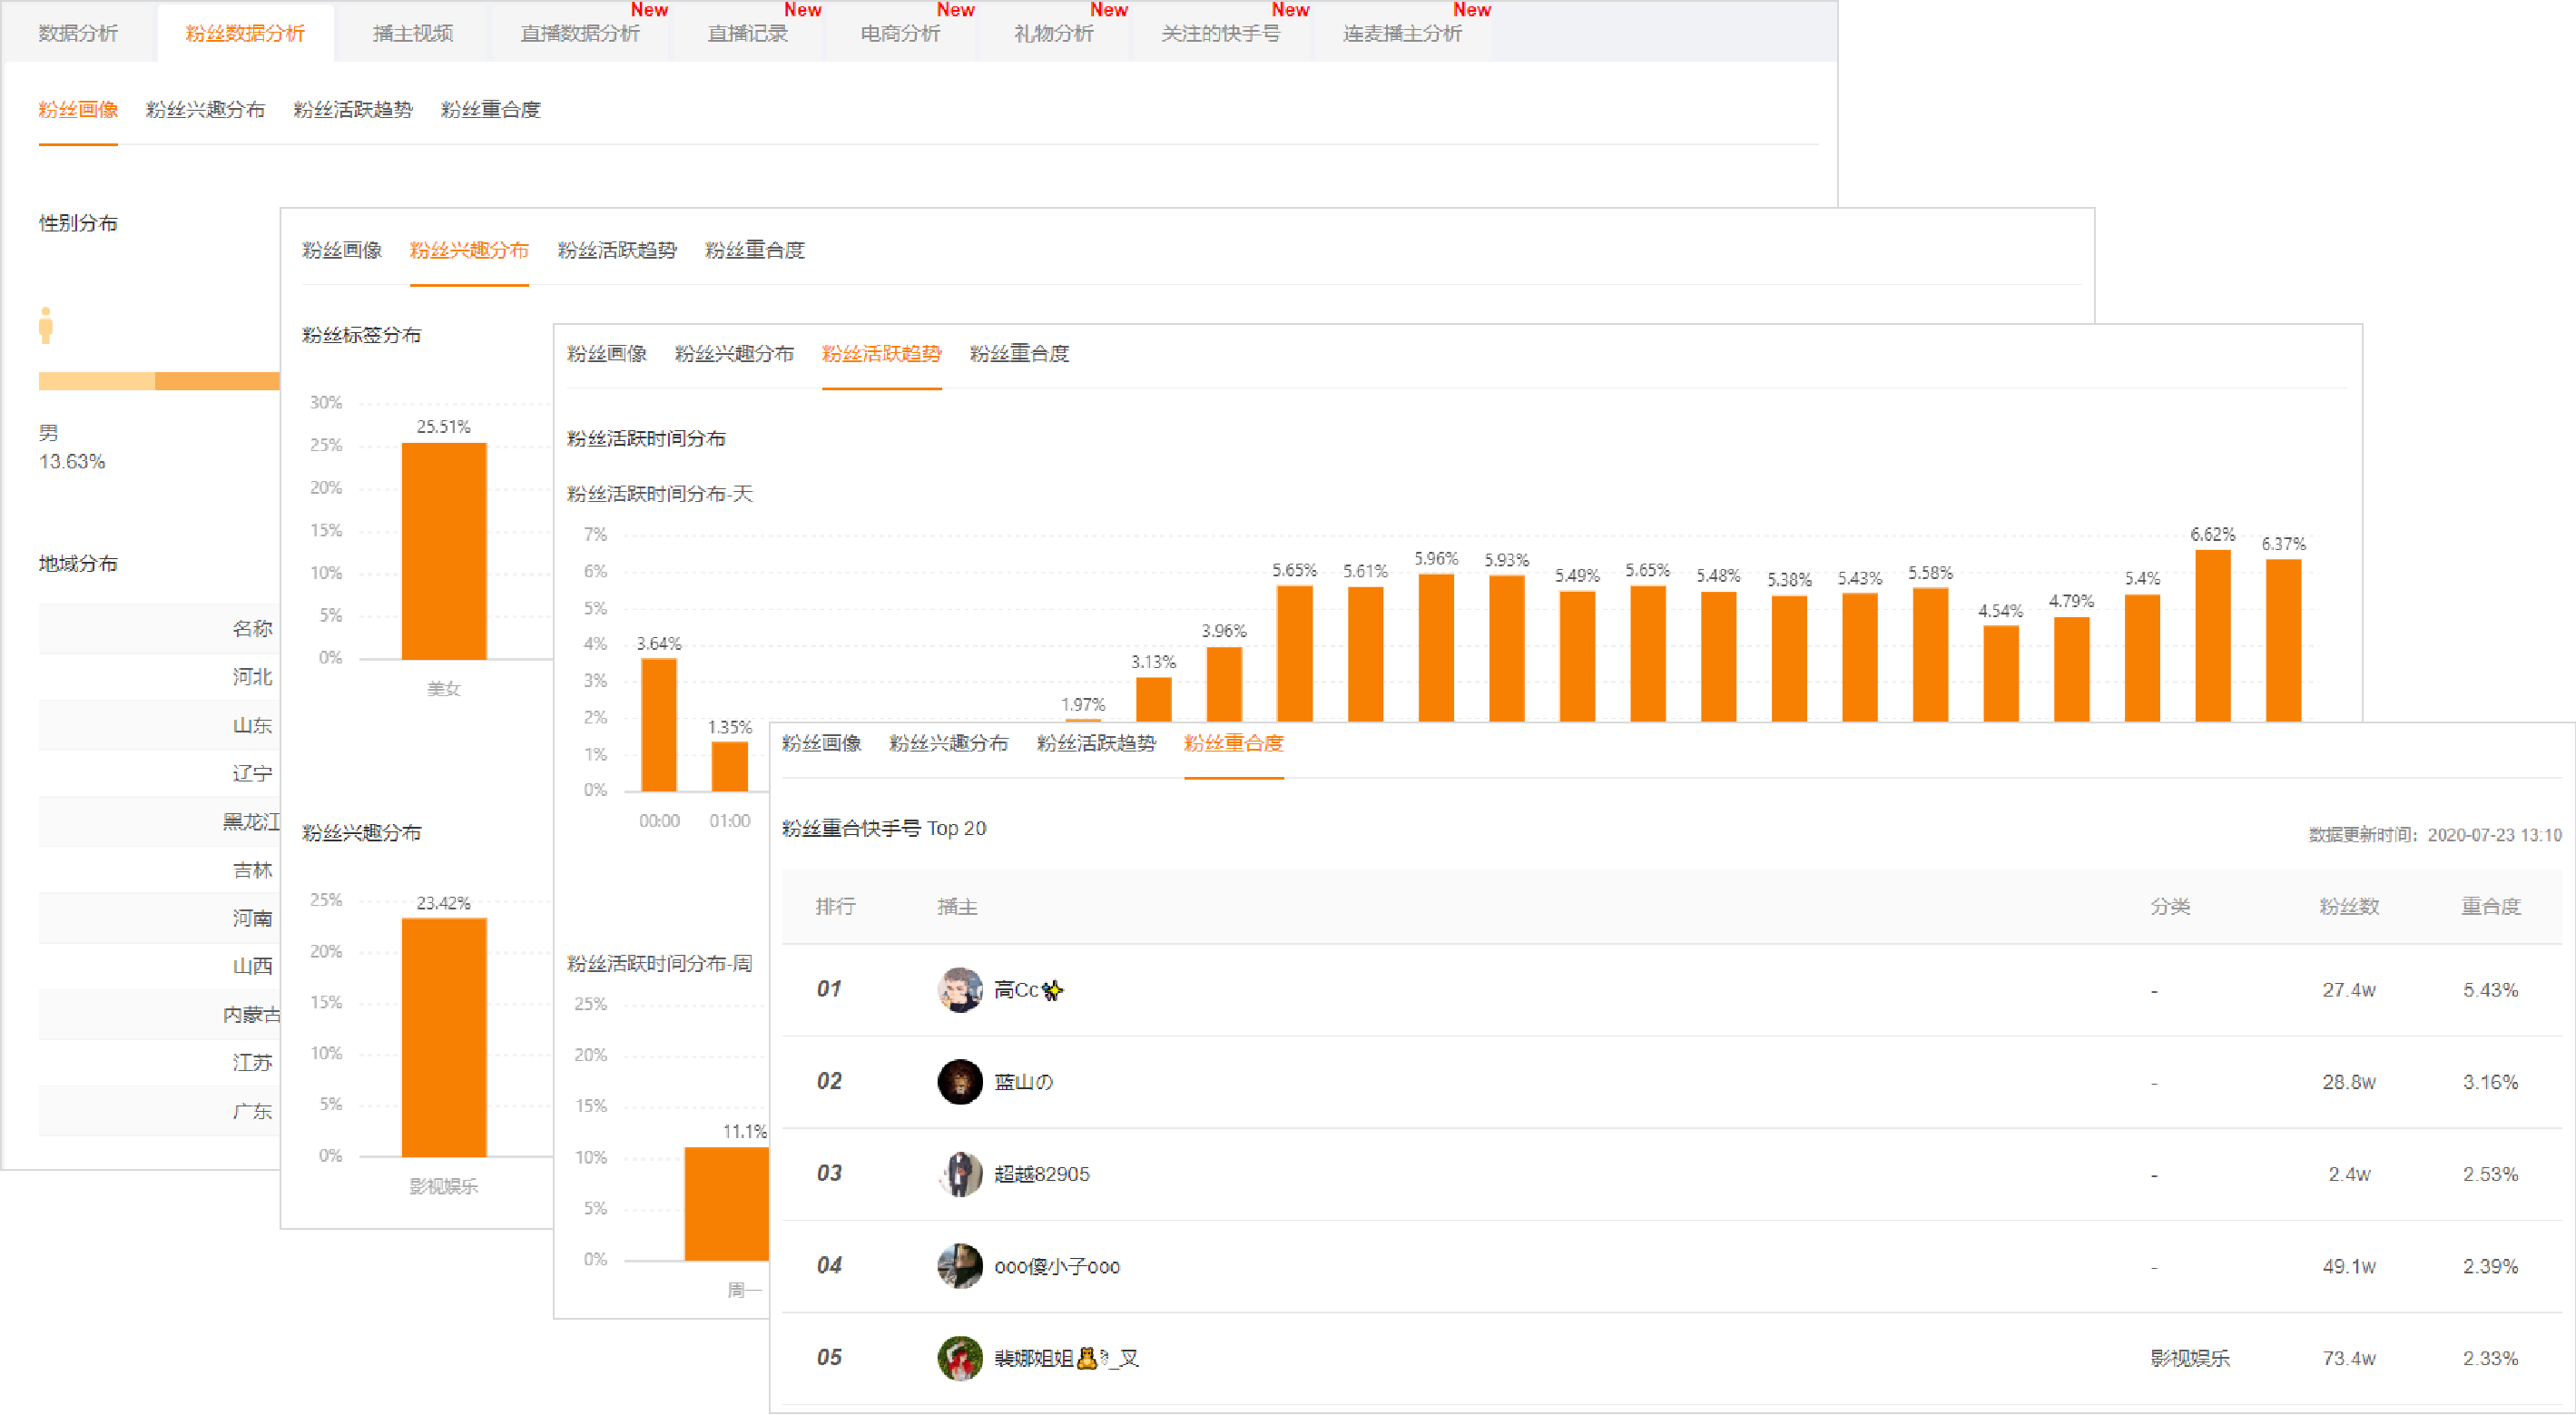Go to the 电商分析 tab

tap(900, 33)
